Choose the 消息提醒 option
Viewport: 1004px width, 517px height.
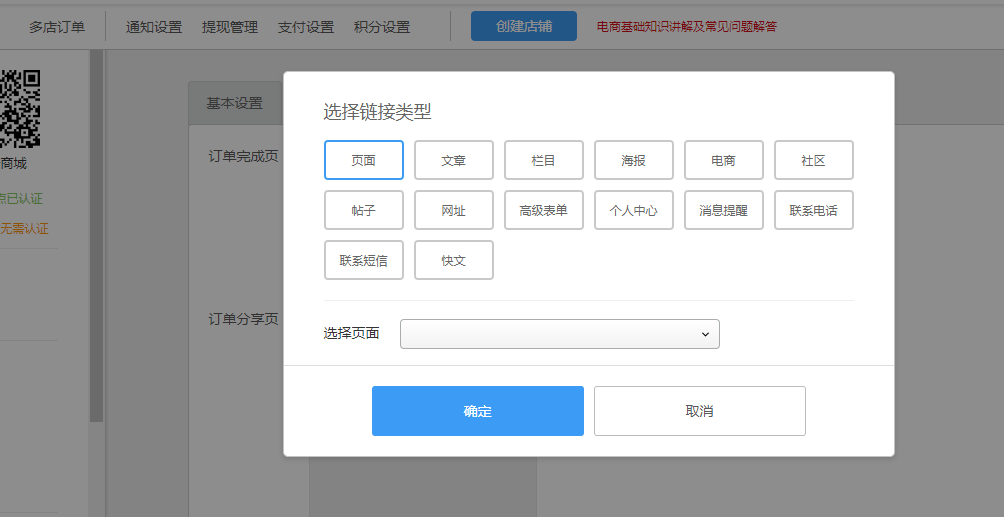[724, 210]
